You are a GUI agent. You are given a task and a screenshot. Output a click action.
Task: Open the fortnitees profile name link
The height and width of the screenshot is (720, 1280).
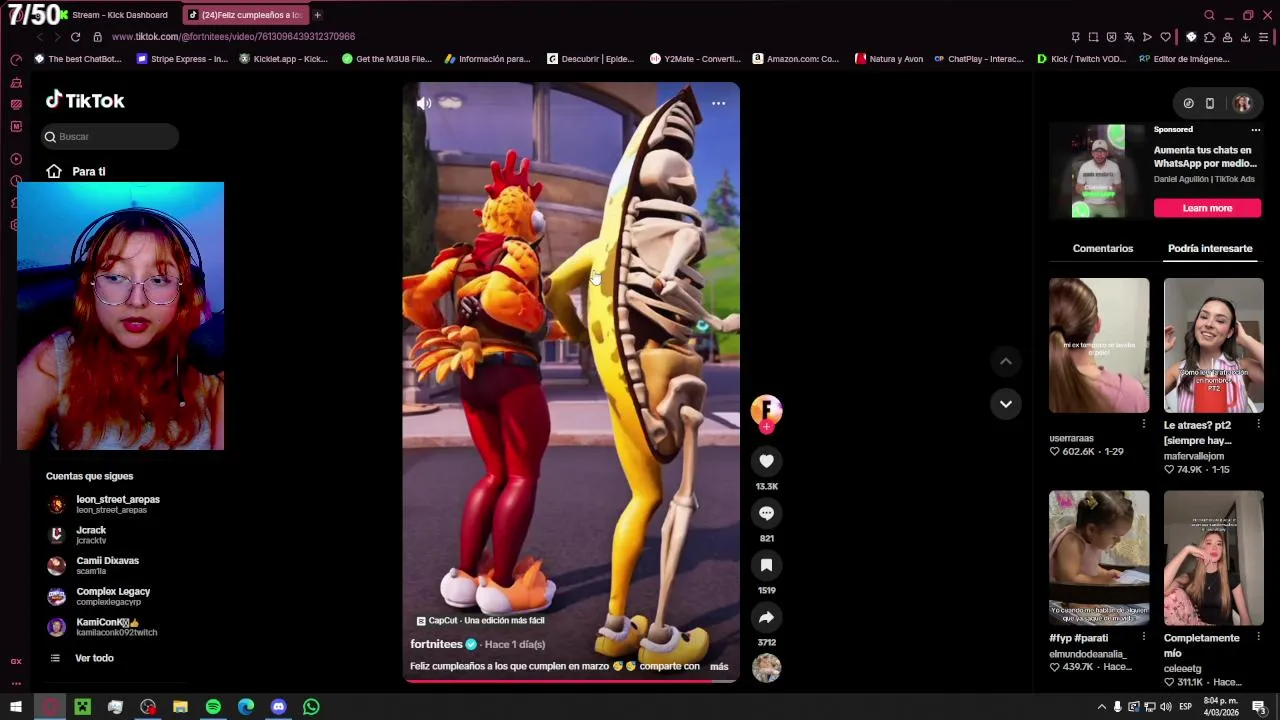[x=436, y=644]
